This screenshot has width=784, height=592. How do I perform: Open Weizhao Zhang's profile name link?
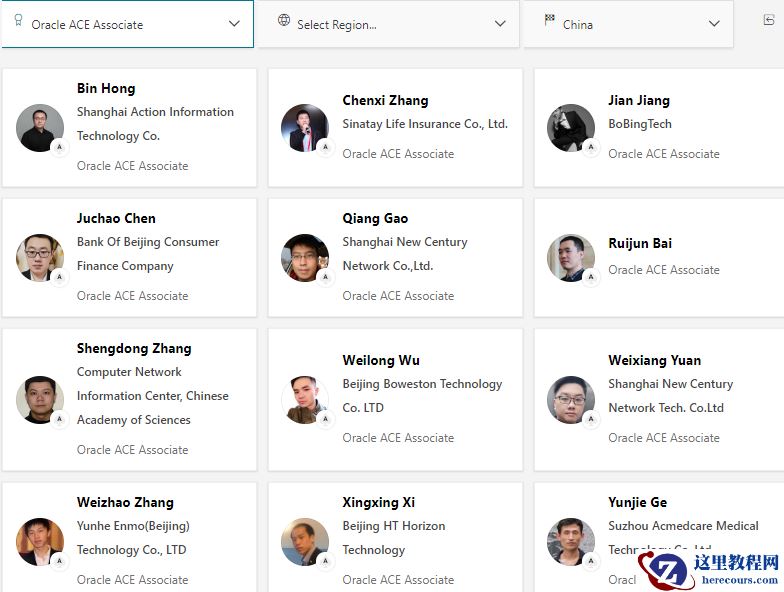click(x=125, y=502)
